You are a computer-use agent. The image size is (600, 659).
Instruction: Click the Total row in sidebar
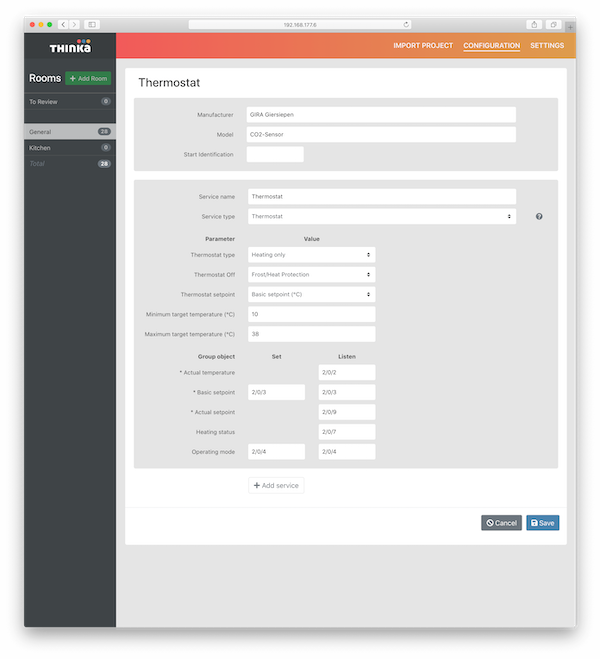point(70,163)
